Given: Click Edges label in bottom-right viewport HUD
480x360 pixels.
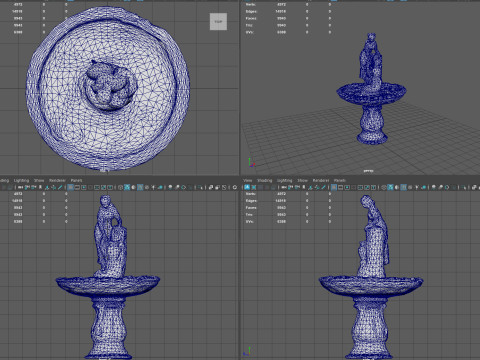Looking at the screenshot, I should point(251,201).
